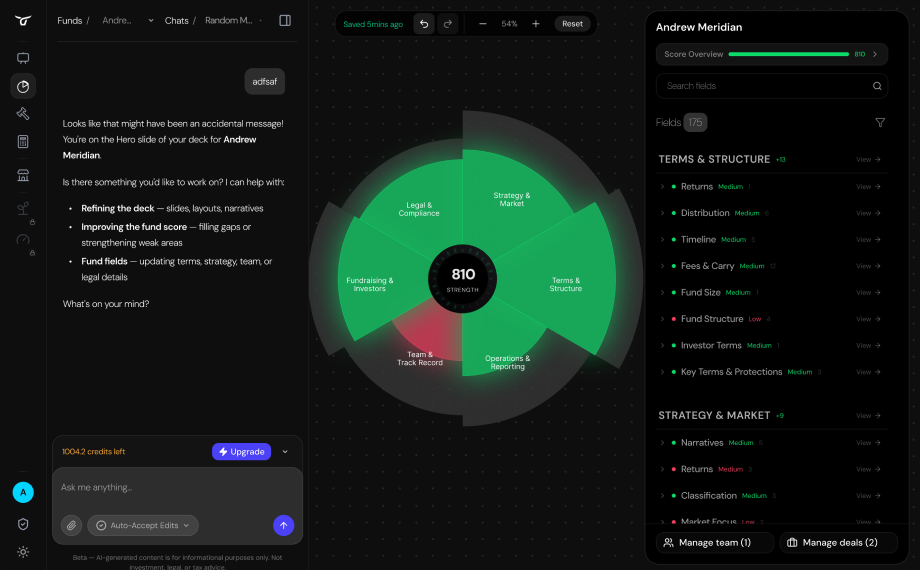Undo the last change
920x570 pixels.
pyautogui.click(x=424, y=24)
